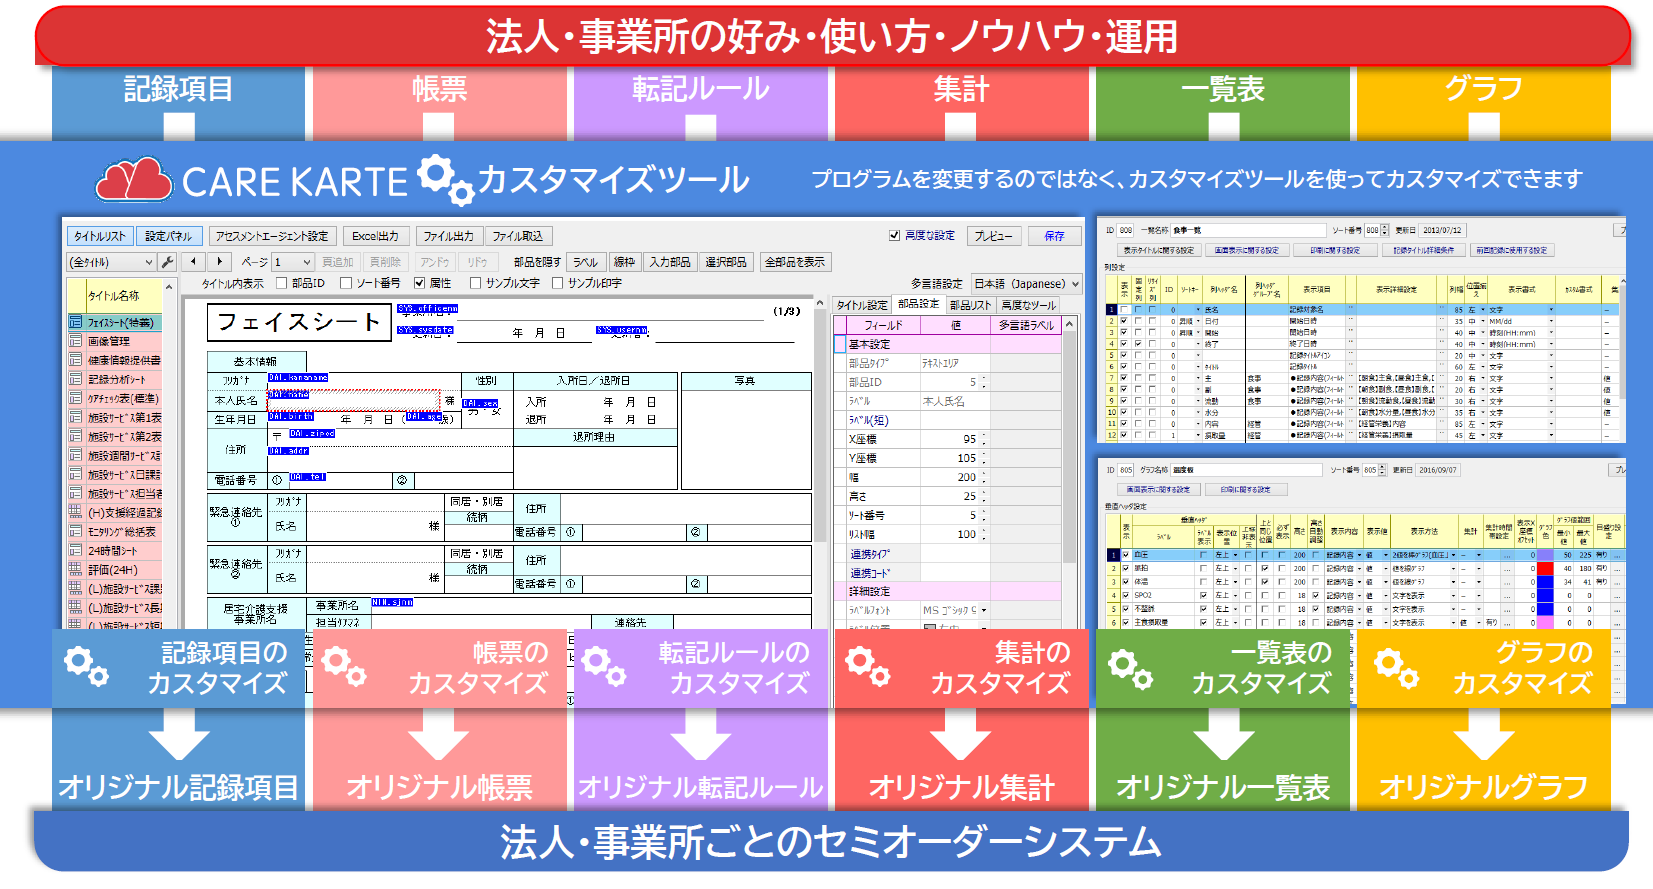
Task: Go to the previous page with the left arrow
Action: (x=194, y=262)
